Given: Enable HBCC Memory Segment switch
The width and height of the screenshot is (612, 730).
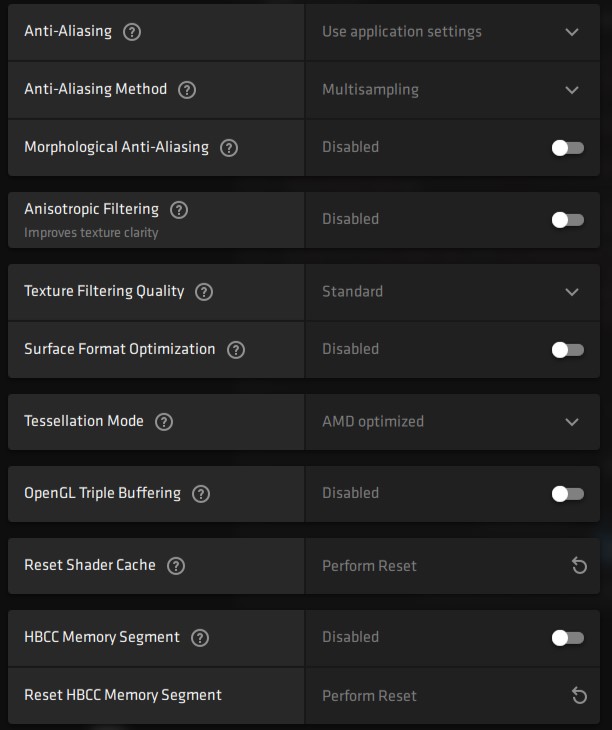Looking at the screenshot, I should (567, 638).
